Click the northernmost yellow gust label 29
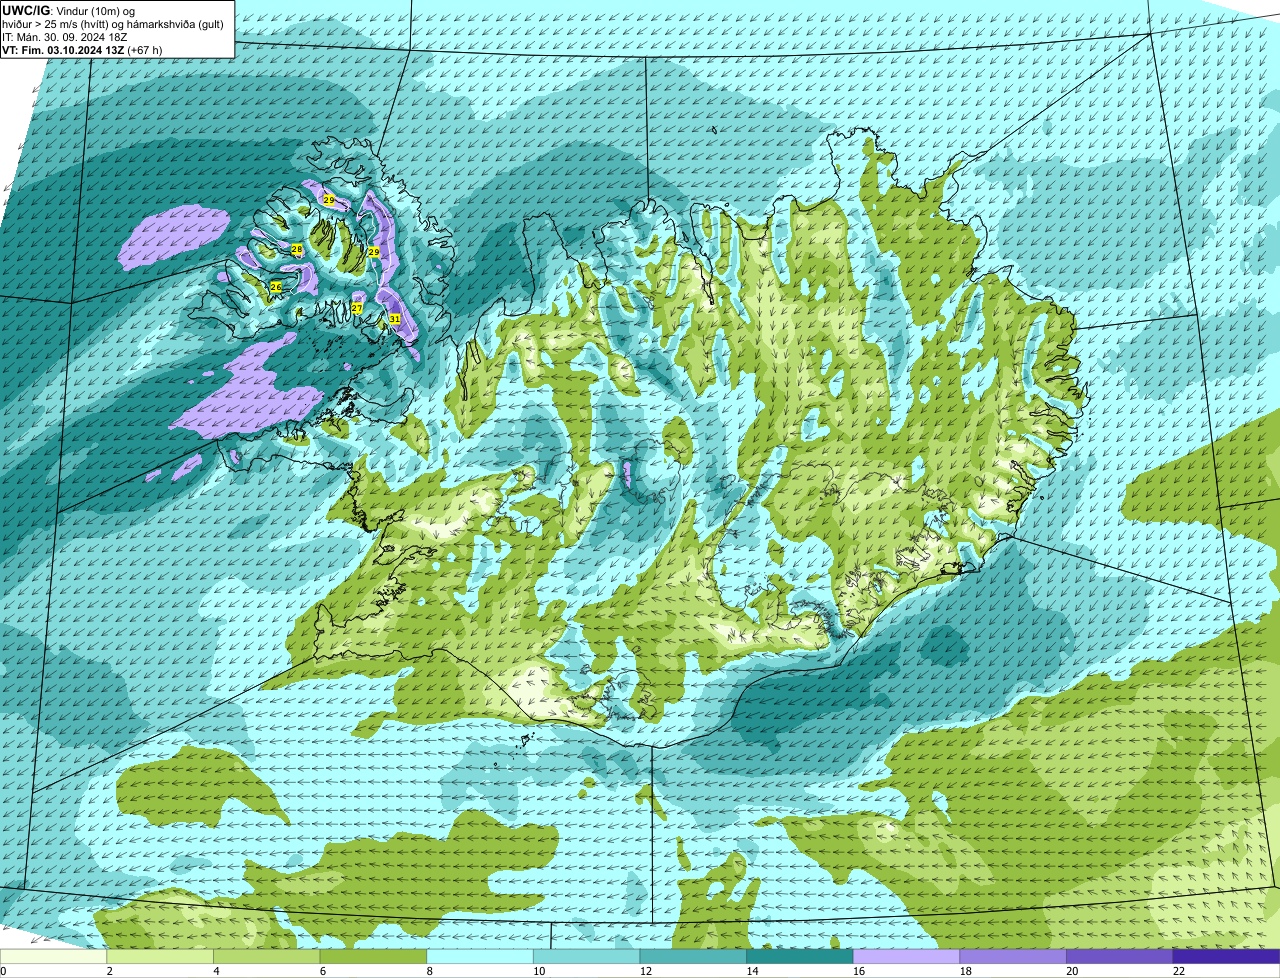The width and height of the screenshot is (1280, 978). coord(329,201)
